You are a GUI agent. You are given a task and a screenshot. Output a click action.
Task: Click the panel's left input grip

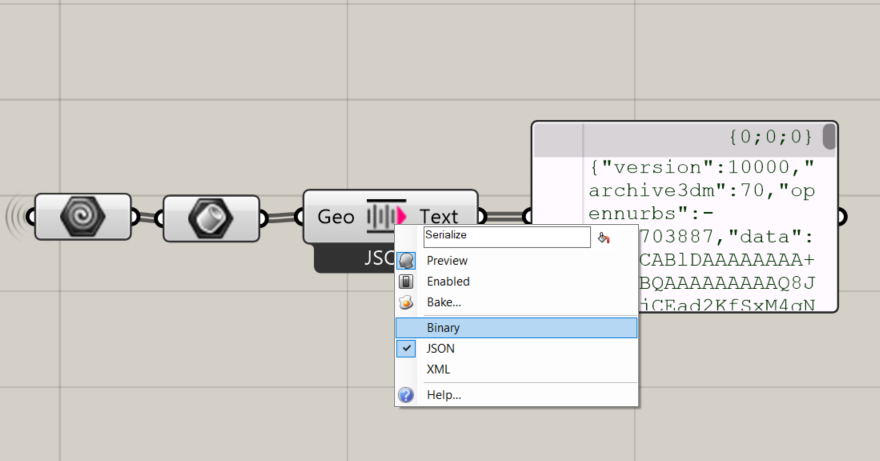click(528, 216)
